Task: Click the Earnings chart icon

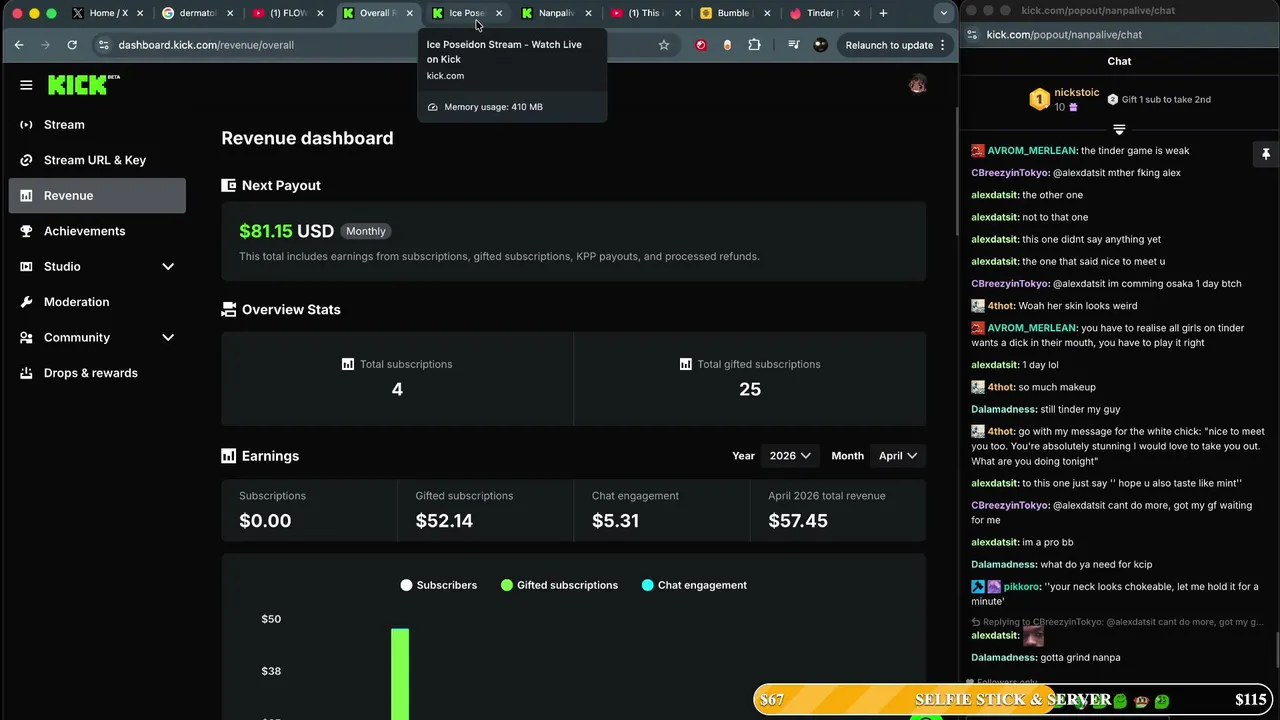Action: [x=229, y=456]
